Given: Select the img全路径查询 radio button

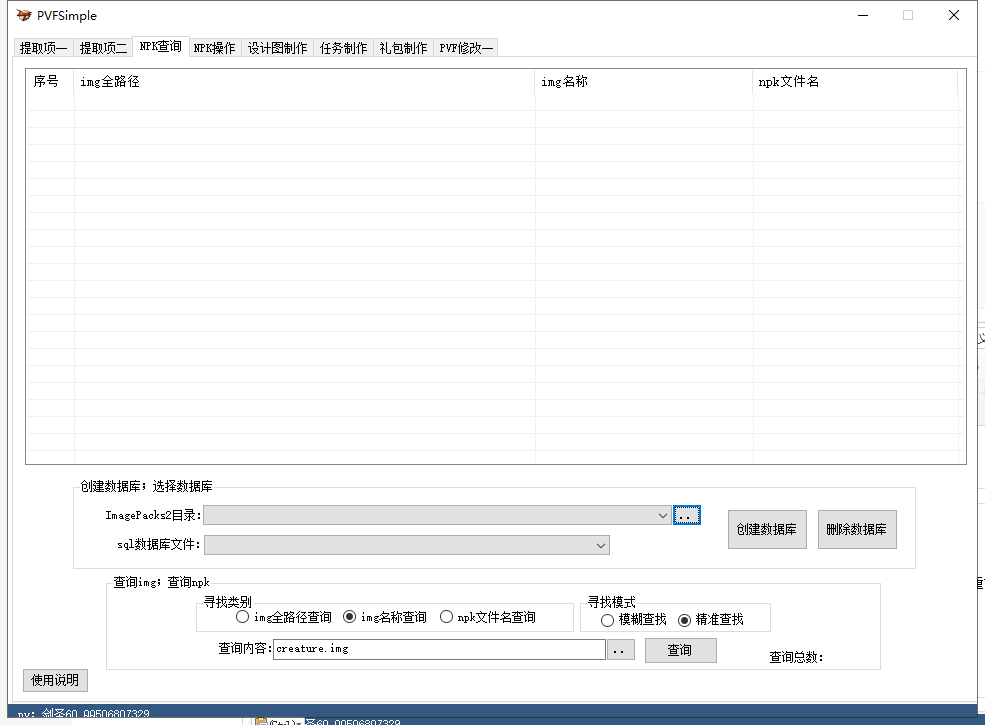Looking at the screenshot, I should point(243,618).
